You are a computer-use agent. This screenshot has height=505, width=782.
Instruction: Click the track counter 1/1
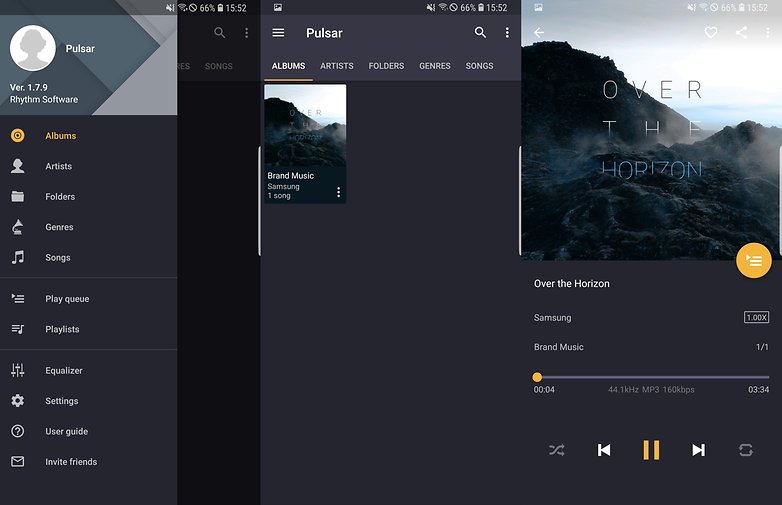762,347
